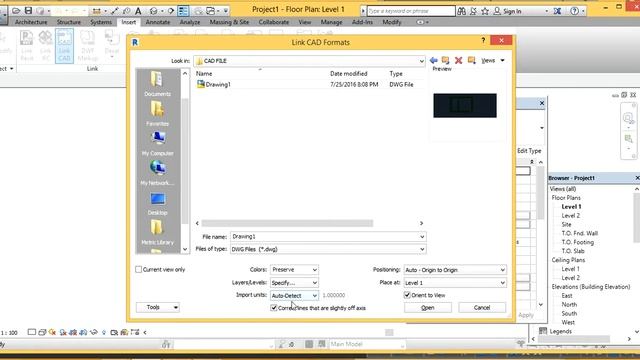Image resolution: width=640 pixels, height=360 pixels.
Task: Click the binoculars search icon
Action: [461, 11]
